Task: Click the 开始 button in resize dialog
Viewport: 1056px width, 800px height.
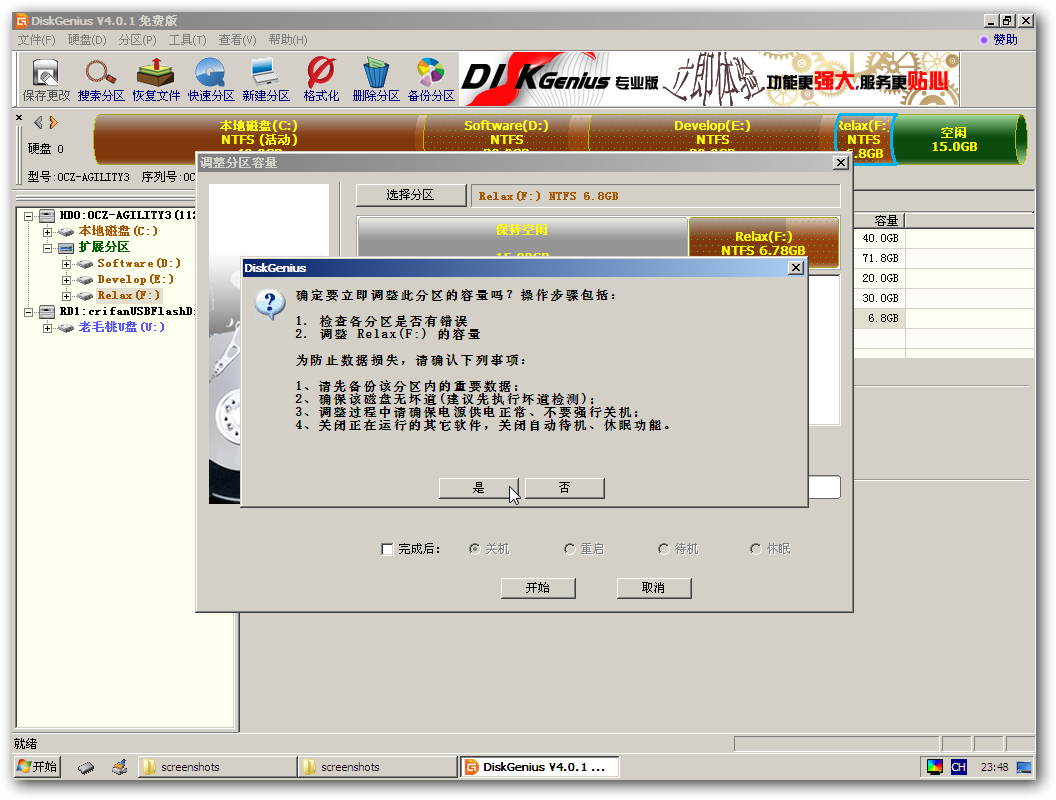Action: pyautogui.click(x=538, y=588)
